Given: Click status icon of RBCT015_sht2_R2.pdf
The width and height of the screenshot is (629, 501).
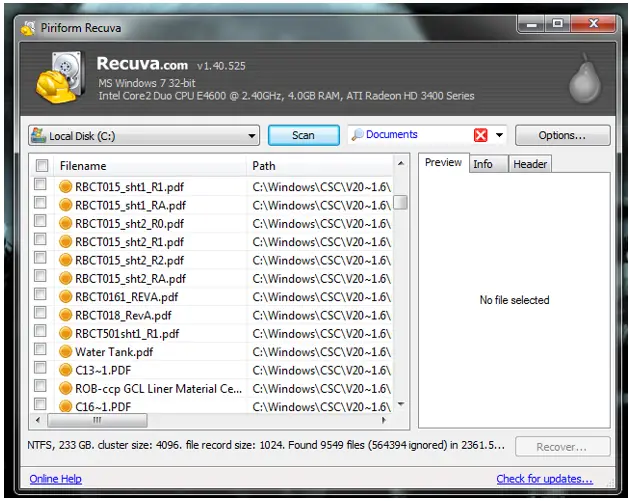Looking at the screenshot, I should (x=65, y=260).
